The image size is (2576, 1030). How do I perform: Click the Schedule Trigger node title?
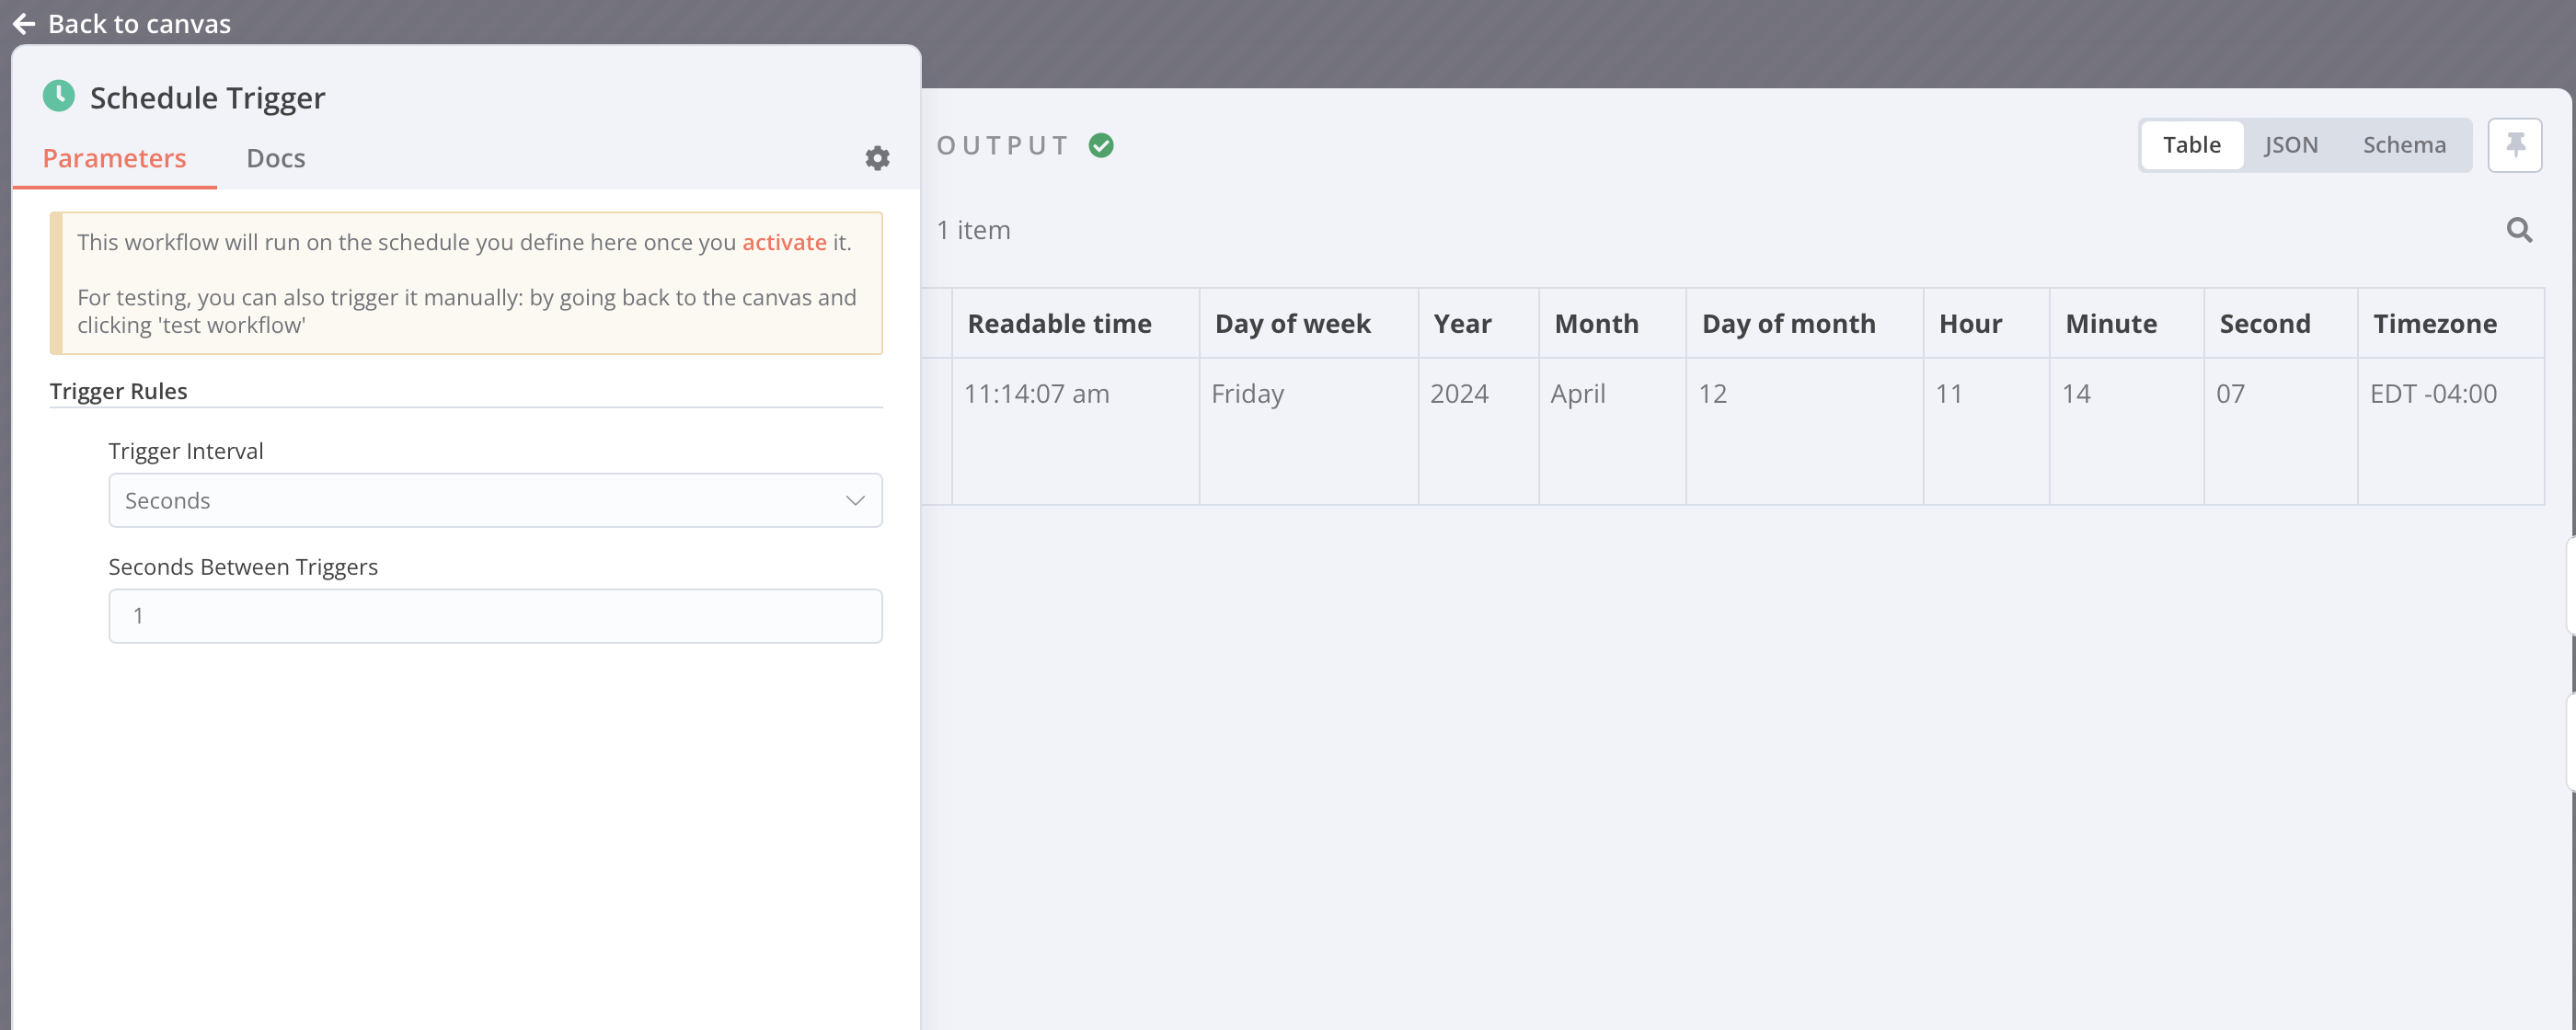pyautogui.click(x=207, y=97)
